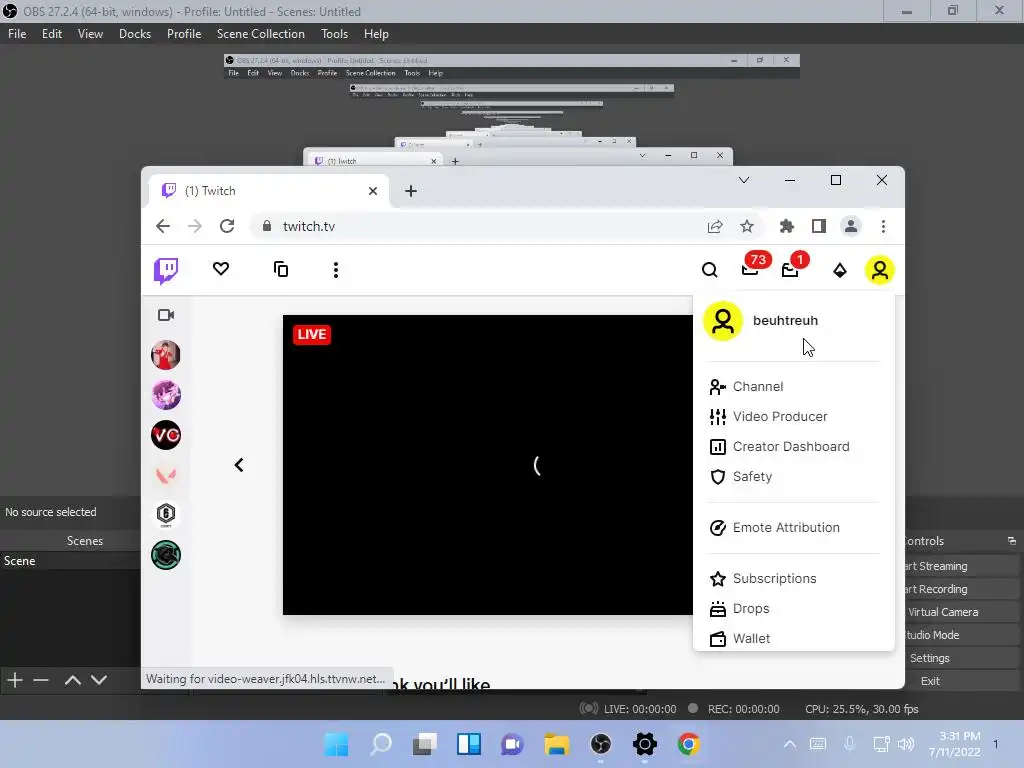This screenshot has width=1024, height=768.
Task: Open the OBS Profile menu
Action: 184,34
